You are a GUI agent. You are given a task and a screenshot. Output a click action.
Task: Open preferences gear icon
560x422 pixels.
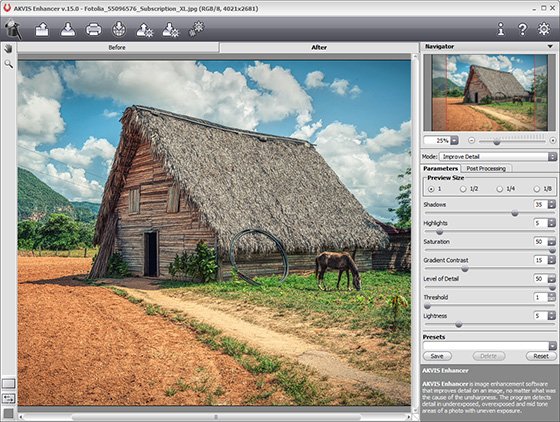(x=544, y=29)
